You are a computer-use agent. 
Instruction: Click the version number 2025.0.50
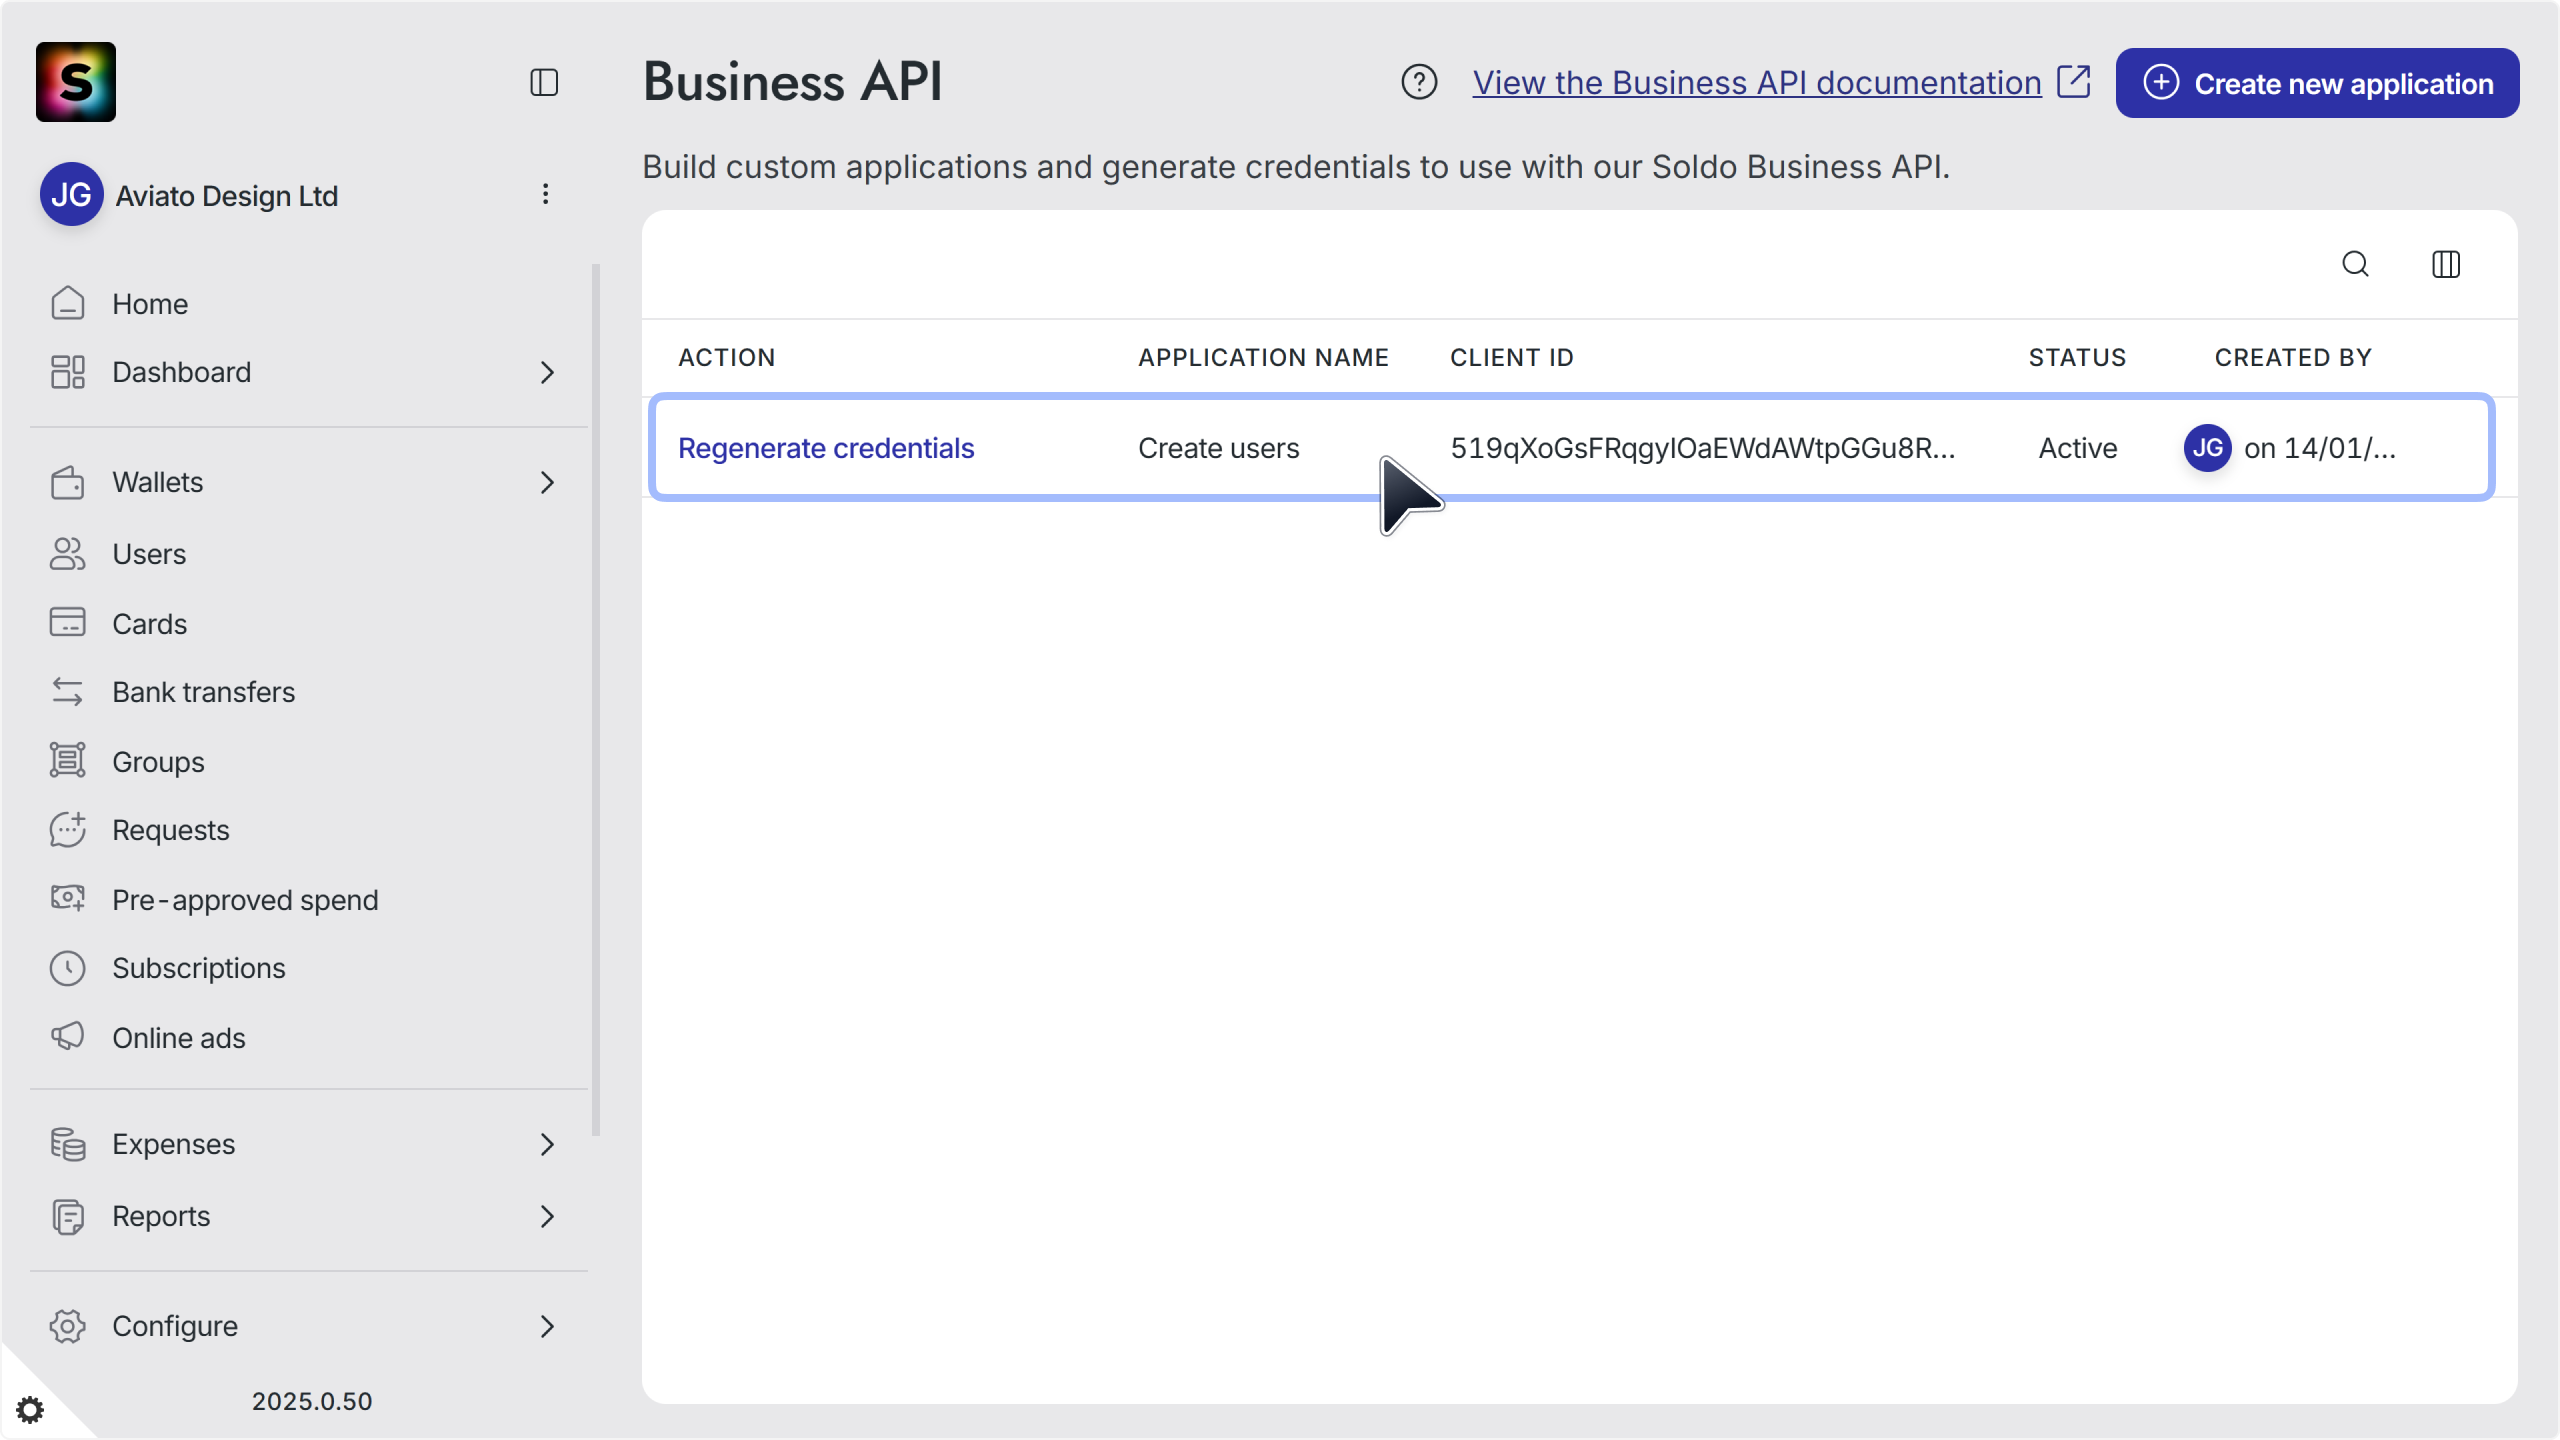tap(312, 1401)
